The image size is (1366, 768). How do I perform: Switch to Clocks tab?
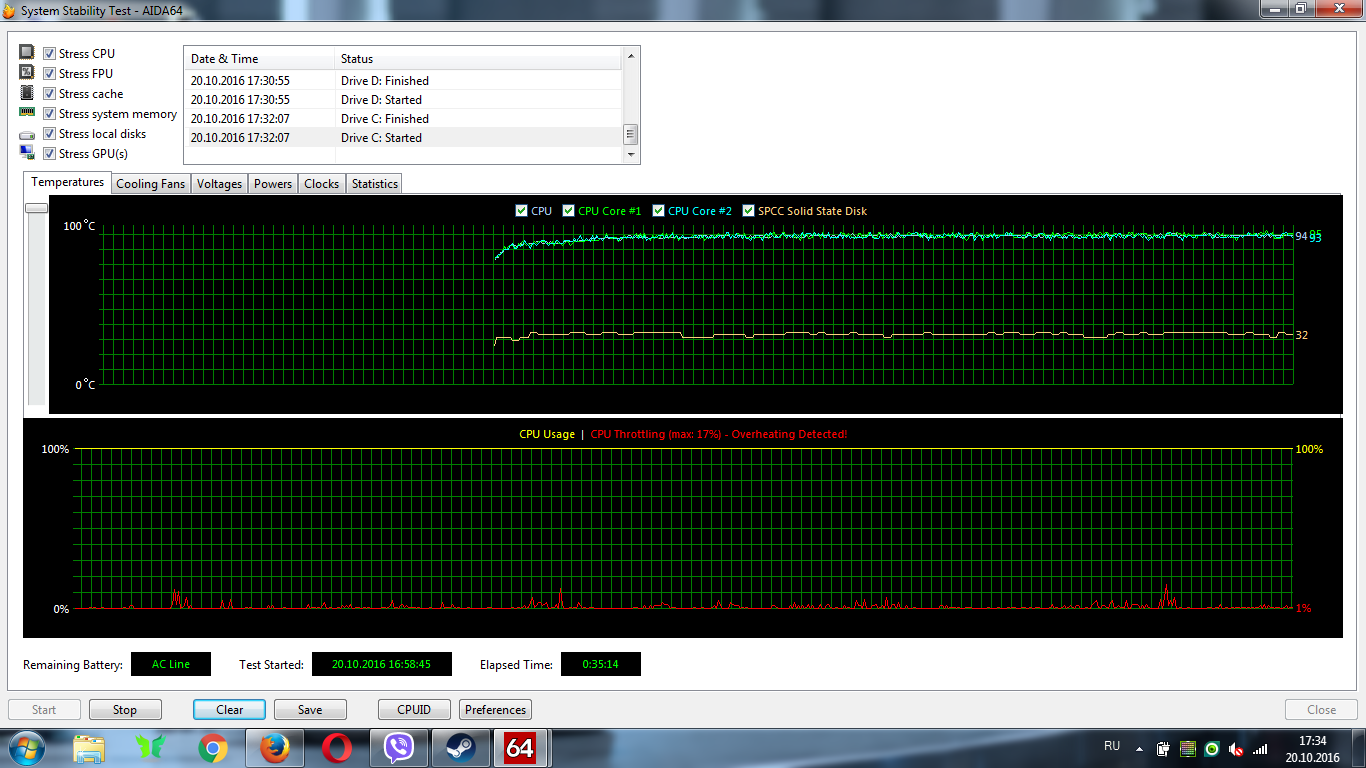point(321,184)
